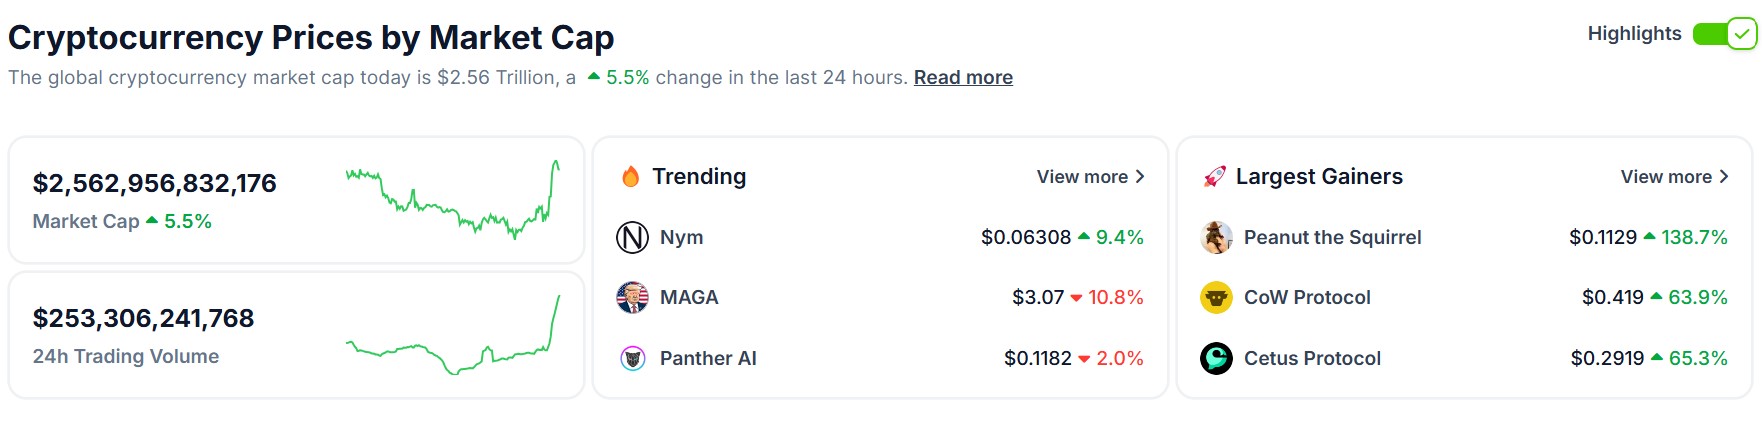Click the $253,306,241,768 trading volume value
Viewport: 1762px width, 422px height.
[143, 318]
